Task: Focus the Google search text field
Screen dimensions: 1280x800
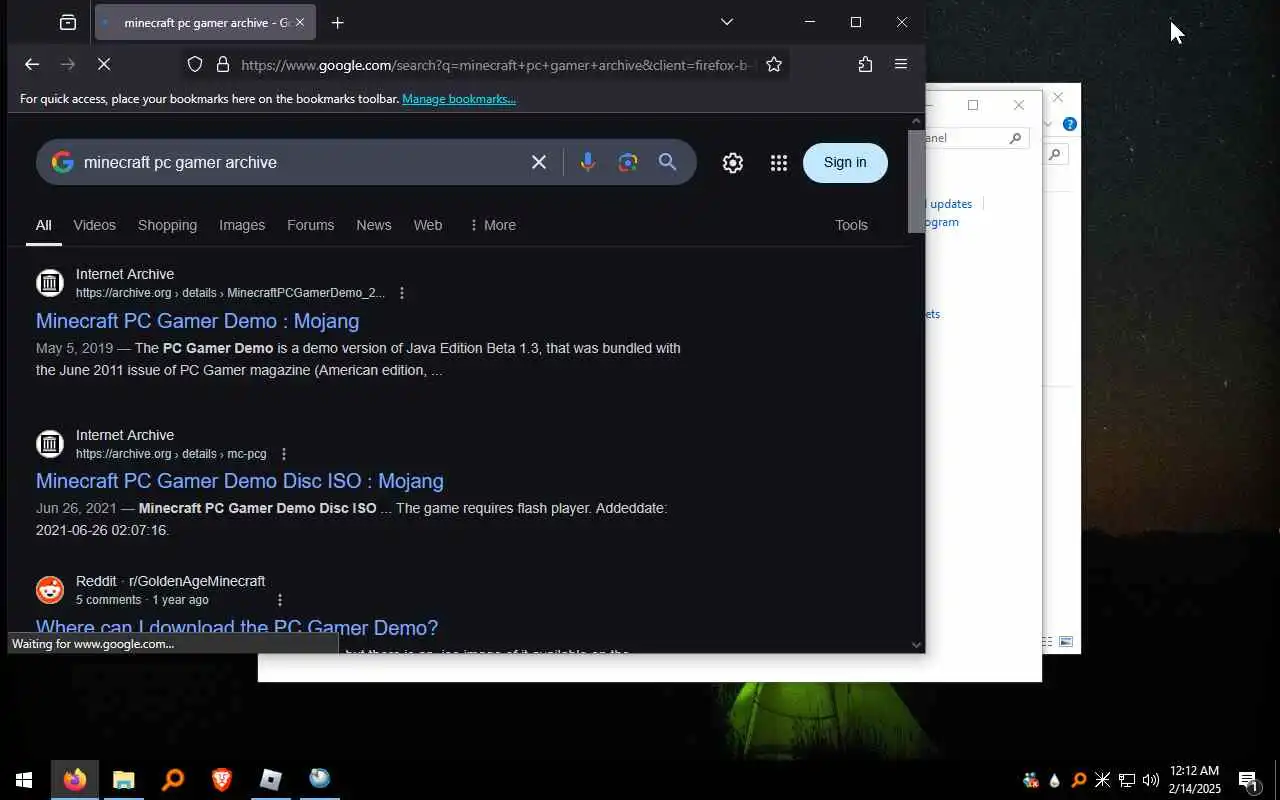Action: tap(300, 162)
